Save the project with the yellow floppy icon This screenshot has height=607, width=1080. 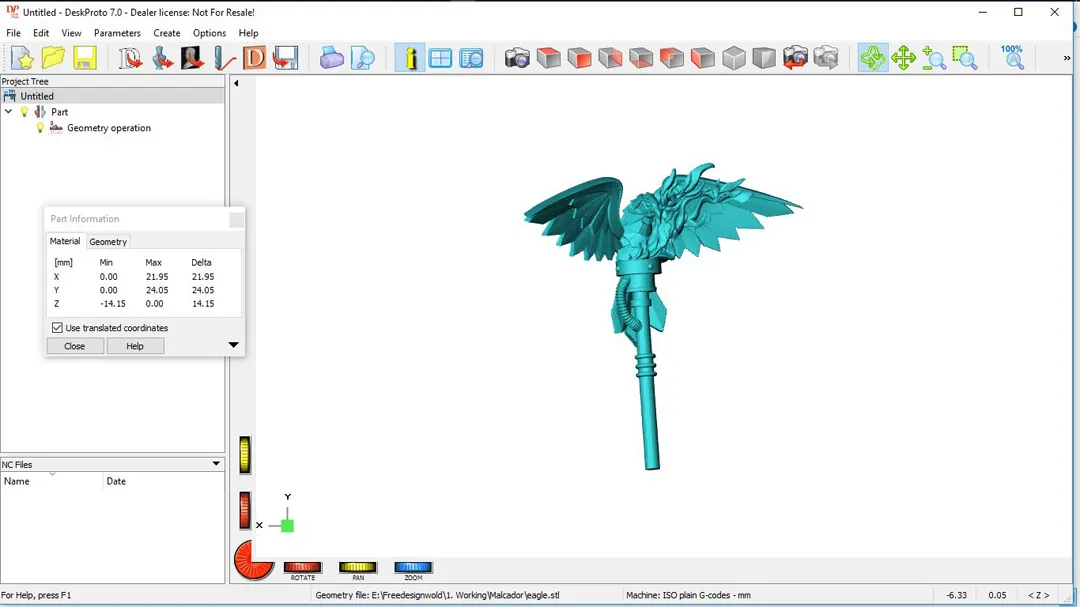(x=84, y=58)
